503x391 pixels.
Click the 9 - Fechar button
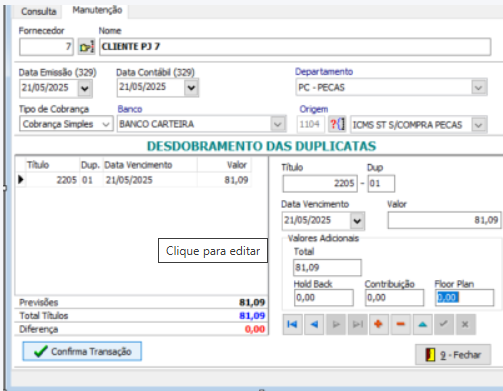453,355
